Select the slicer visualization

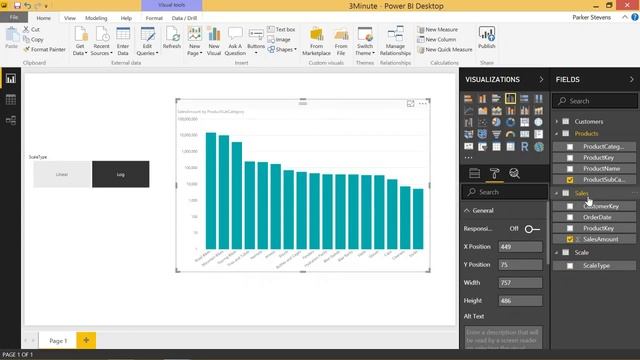tap(482, 147)
